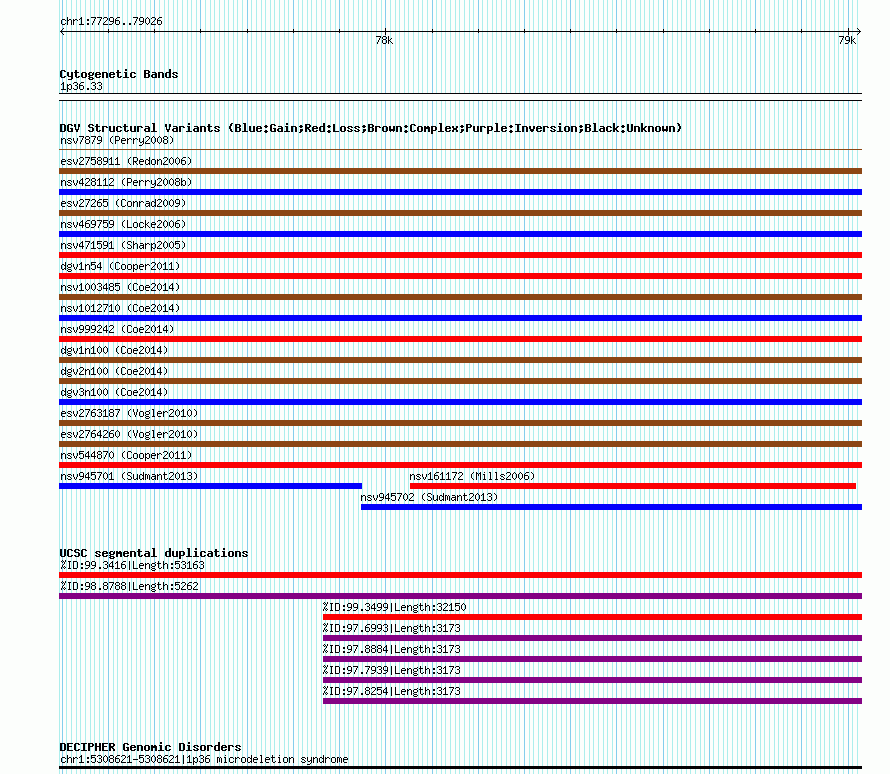Click the short blue bar under nsv945701
Screen dimensions: 890x774
pos(211,486)
